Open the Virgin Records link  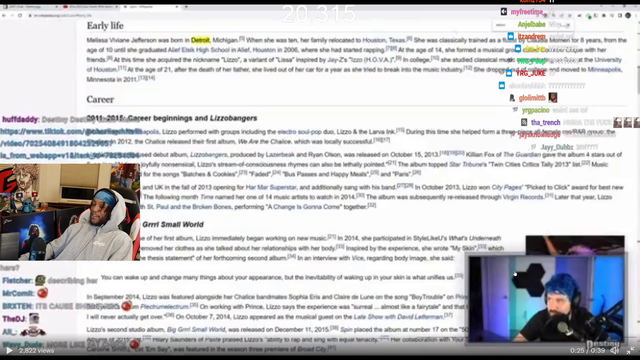(x=523, y=197)
